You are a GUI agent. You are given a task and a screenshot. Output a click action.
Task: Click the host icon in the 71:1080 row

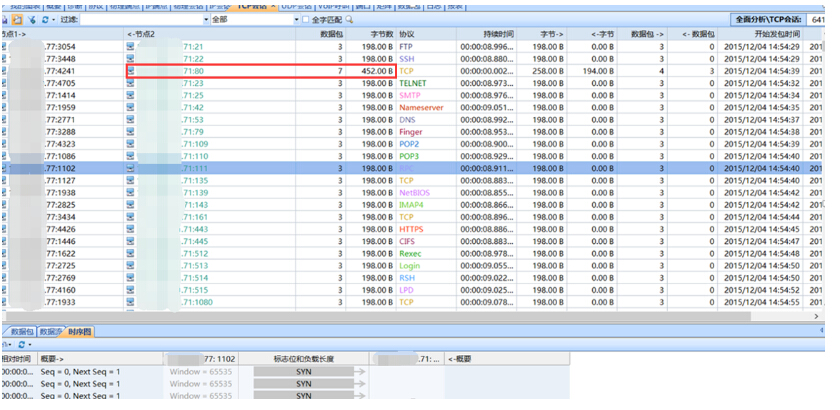tap(131, 302)
